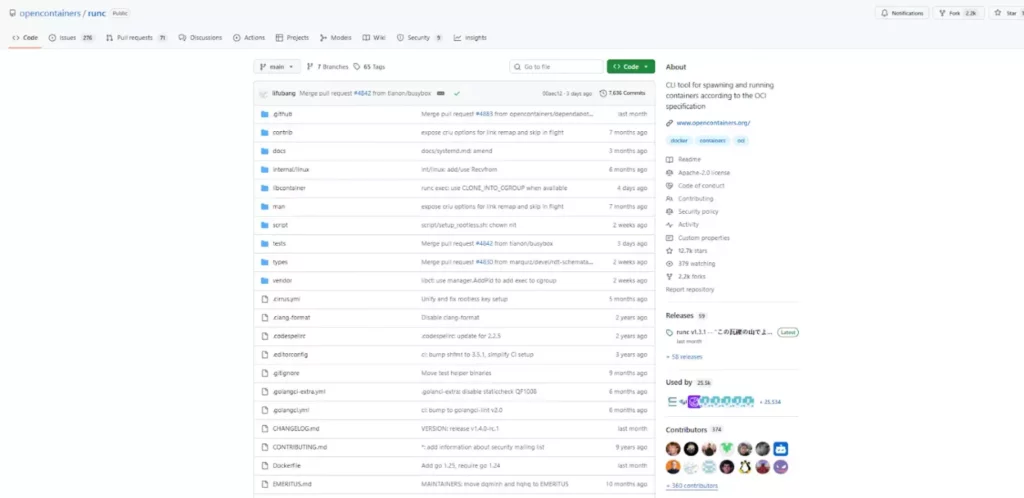
Task: Open the Notifications bell button
Action: coord(901,13)
